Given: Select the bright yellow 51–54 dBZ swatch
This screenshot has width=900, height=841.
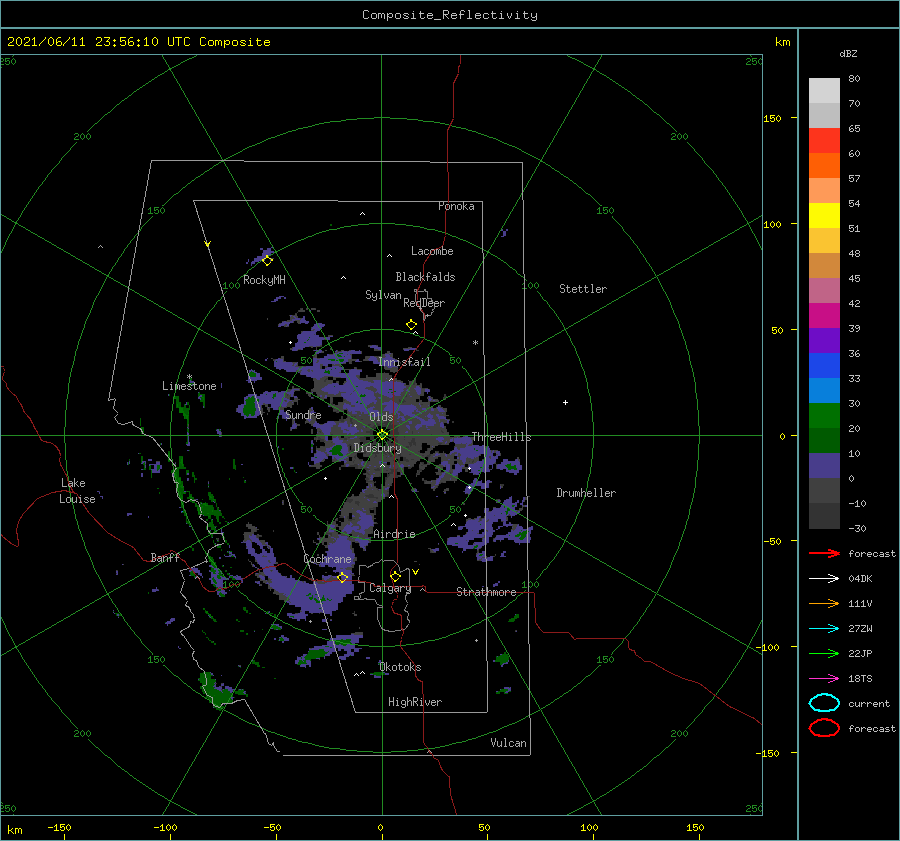Looking at the screenshot, I should (x=824, y=215).
